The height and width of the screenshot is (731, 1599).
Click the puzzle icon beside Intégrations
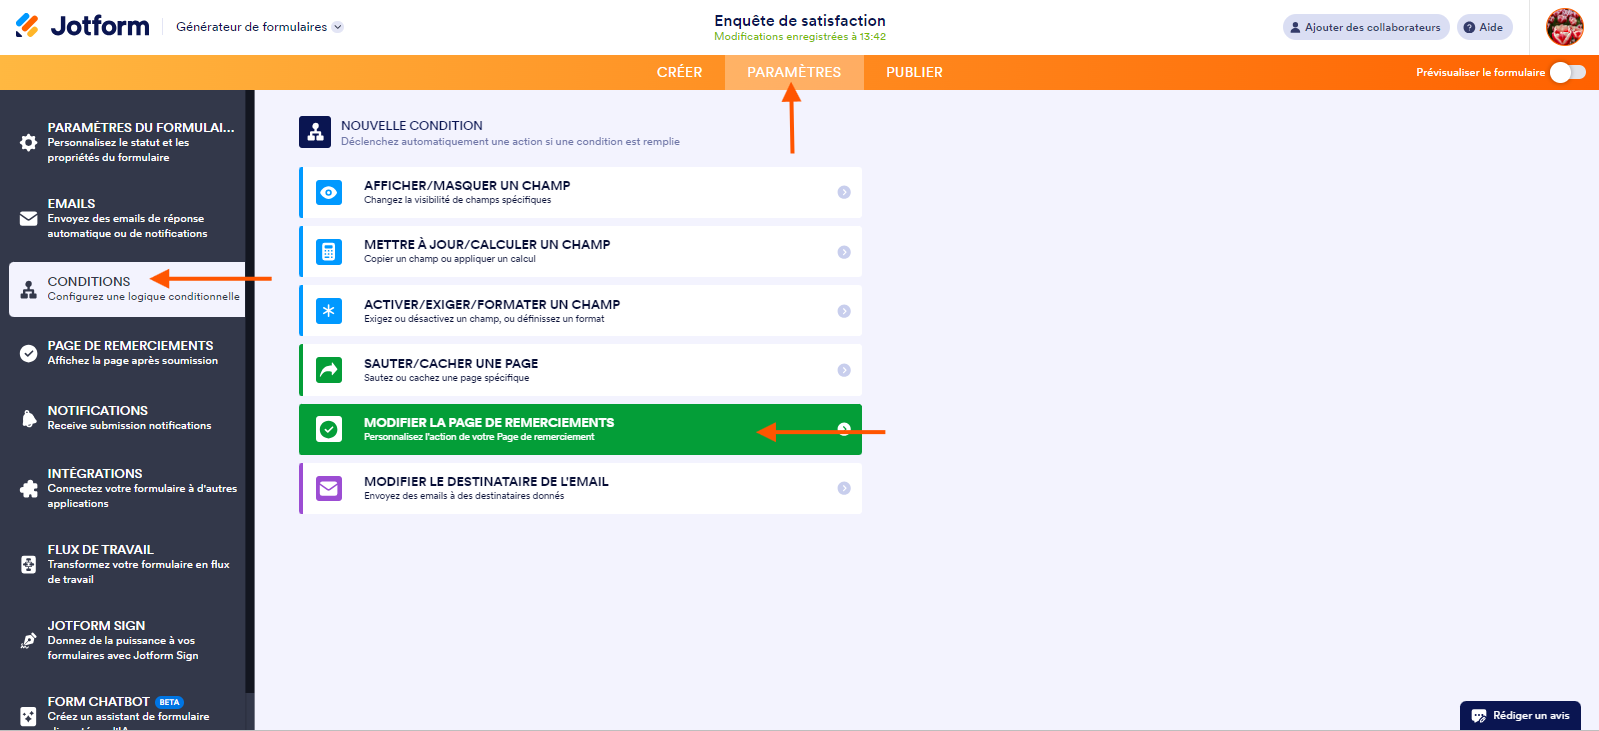pyautogui.click(x=29, y=489)
